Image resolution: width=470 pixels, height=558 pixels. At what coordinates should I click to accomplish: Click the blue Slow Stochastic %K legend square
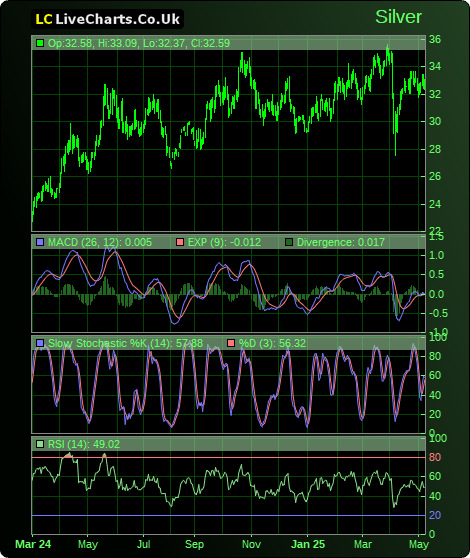[40, 343]
